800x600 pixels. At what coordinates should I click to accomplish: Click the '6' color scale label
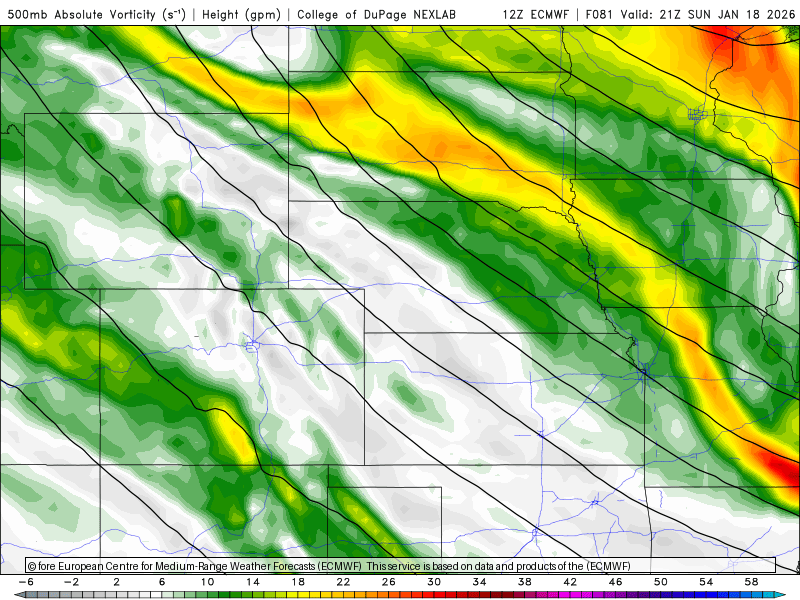click(162, 582)
